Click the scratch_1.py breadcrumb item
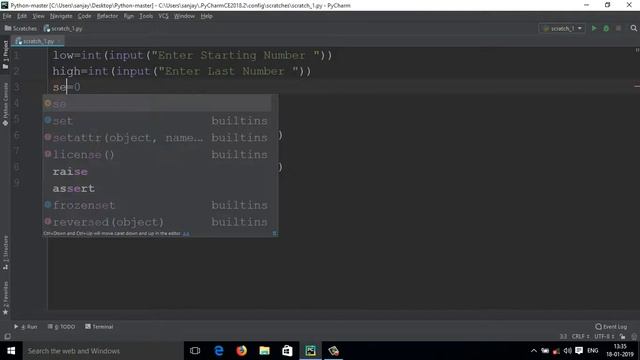640x360 pixels. [x=63, y=29]
